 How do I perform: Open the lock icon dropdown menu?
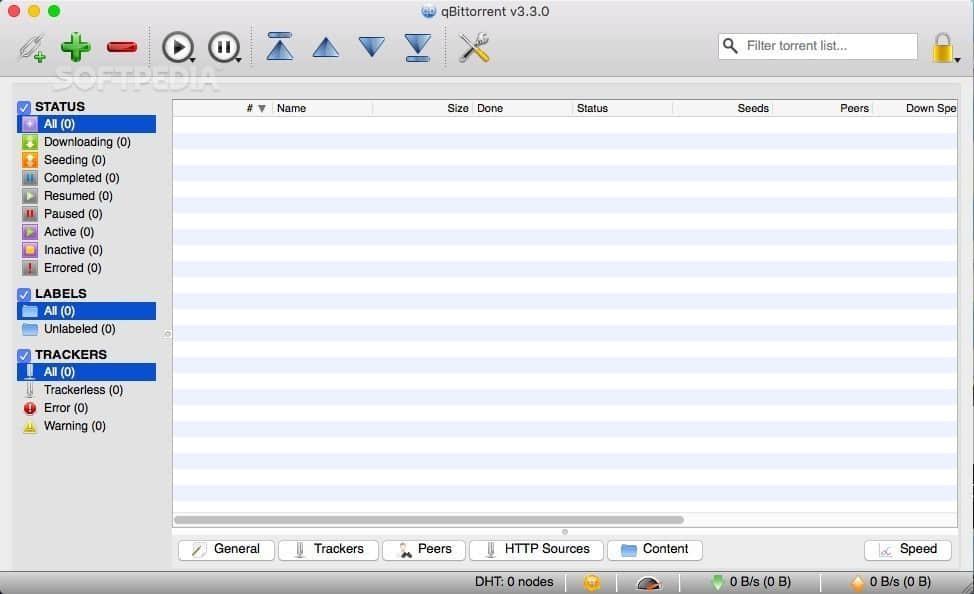[x=957, y=60]
